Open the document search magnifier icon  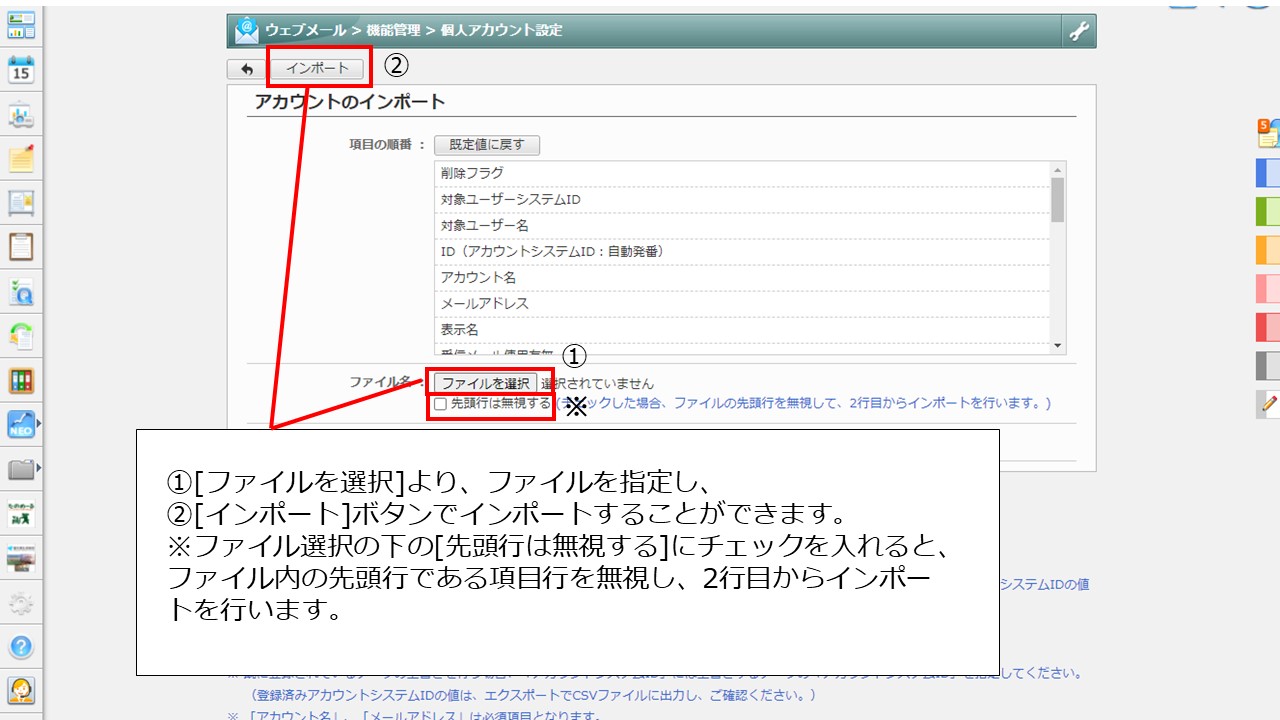coord(21,292)
